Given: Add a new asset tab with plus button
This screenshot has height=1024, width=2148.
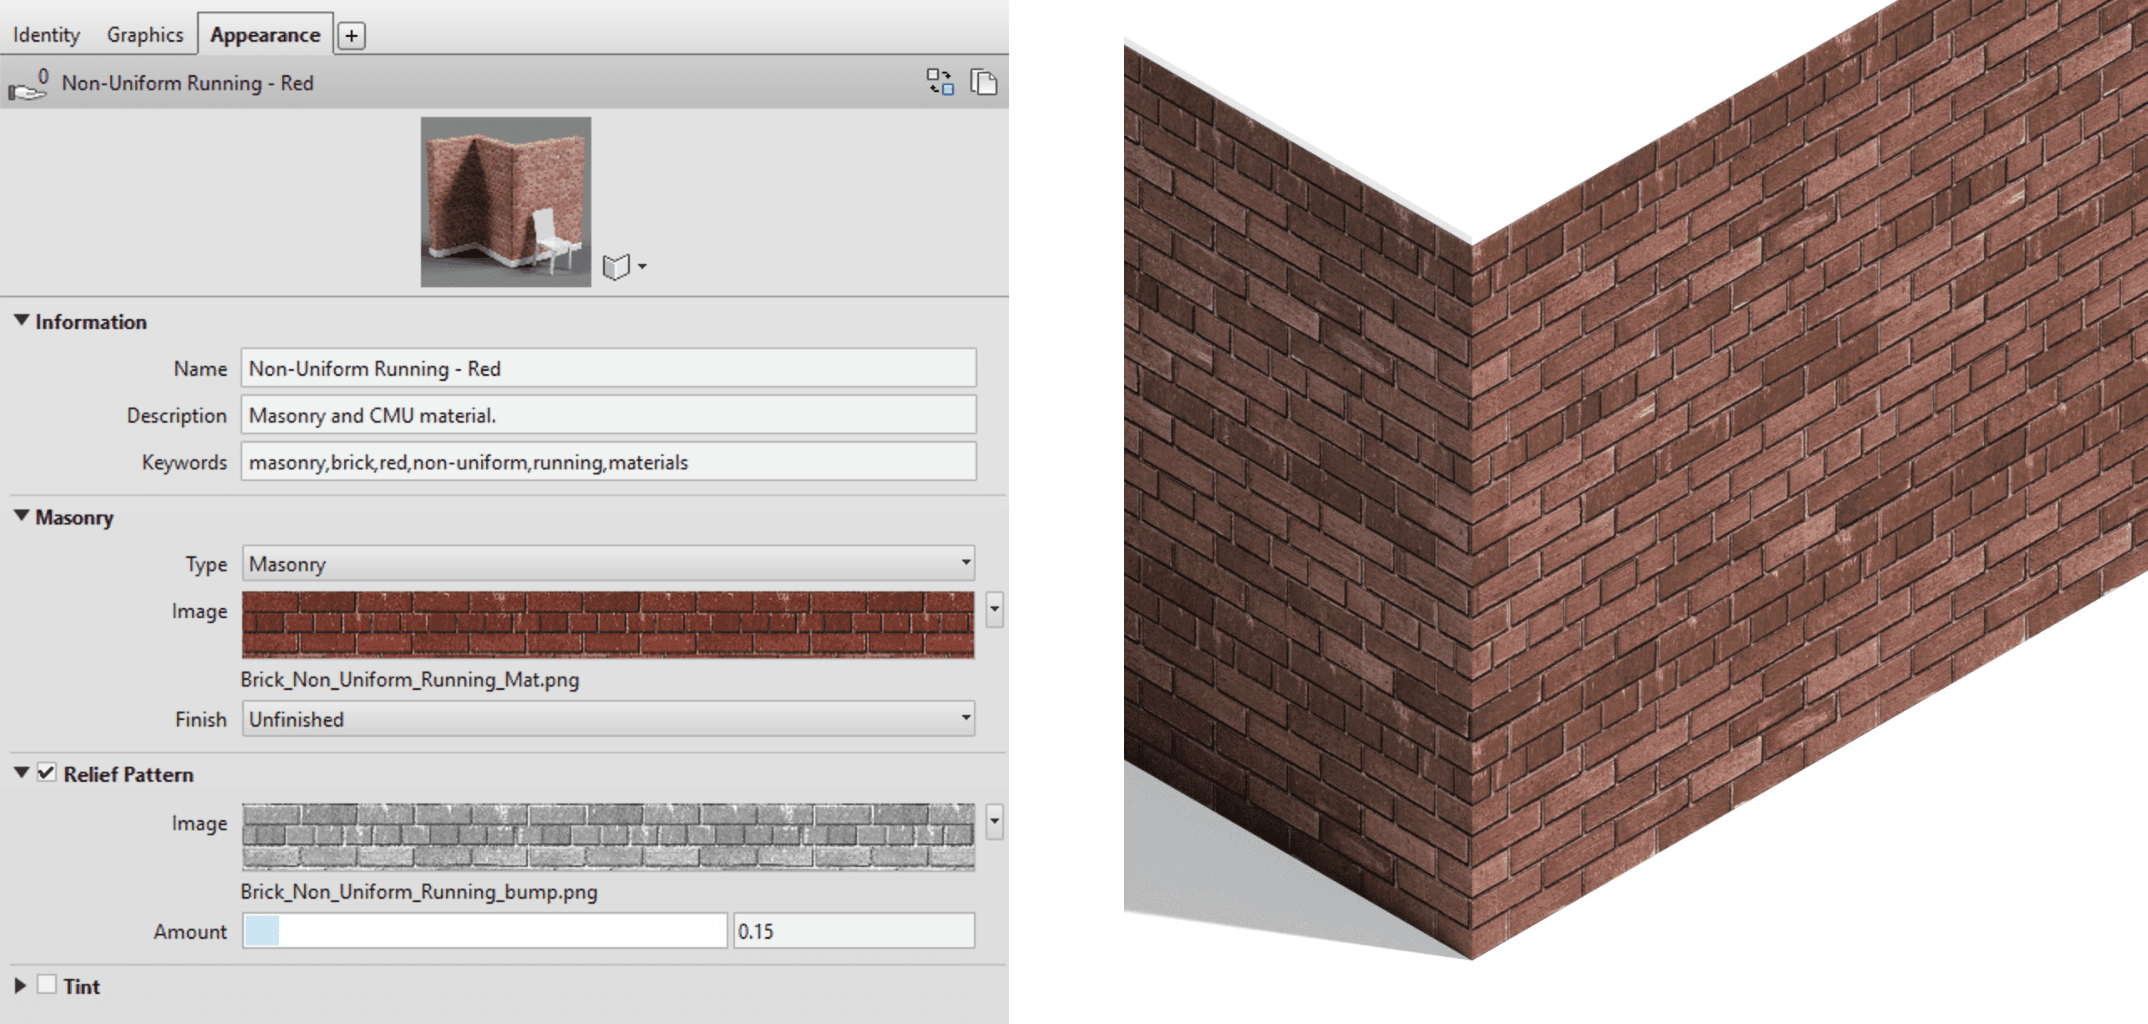Looking at the screenshot, I should click(x=350, y=34).
